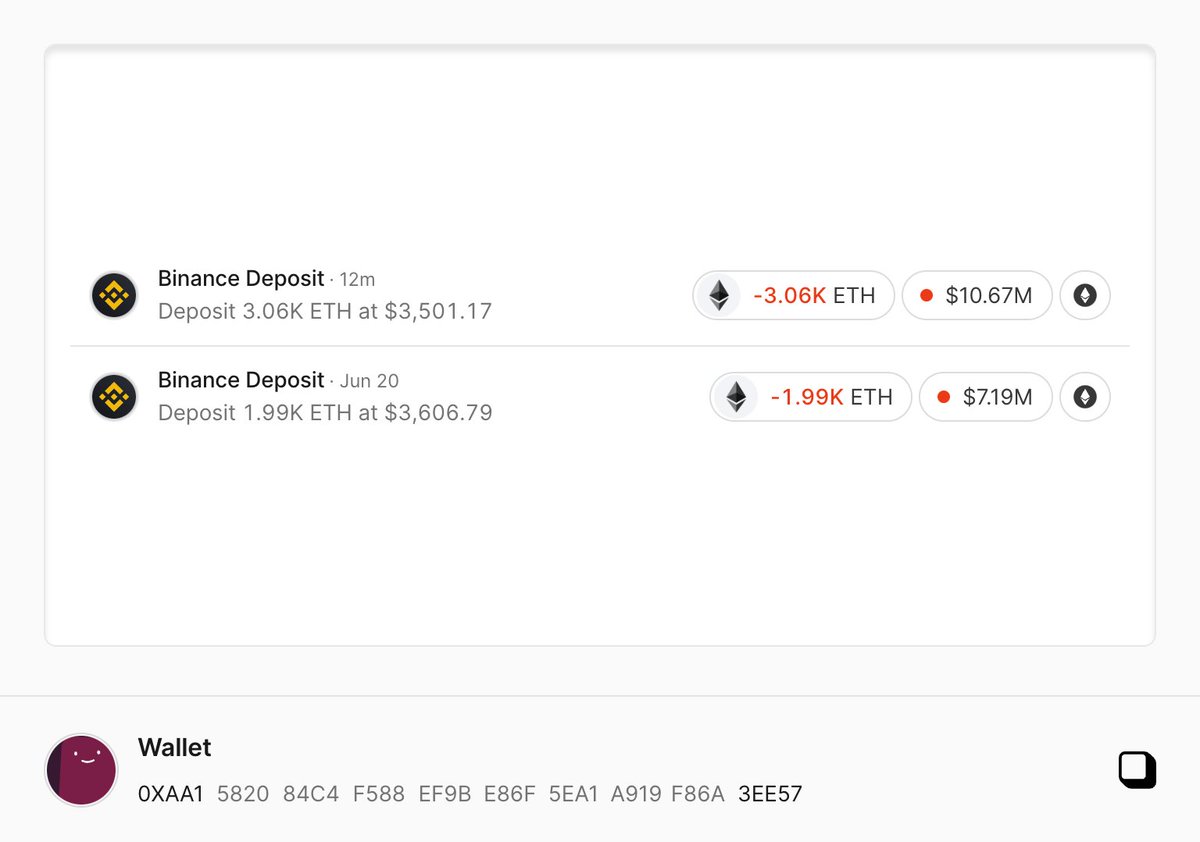Click the $7.19M value pill
Screen dimensions: 1200x842
(986, 397)
